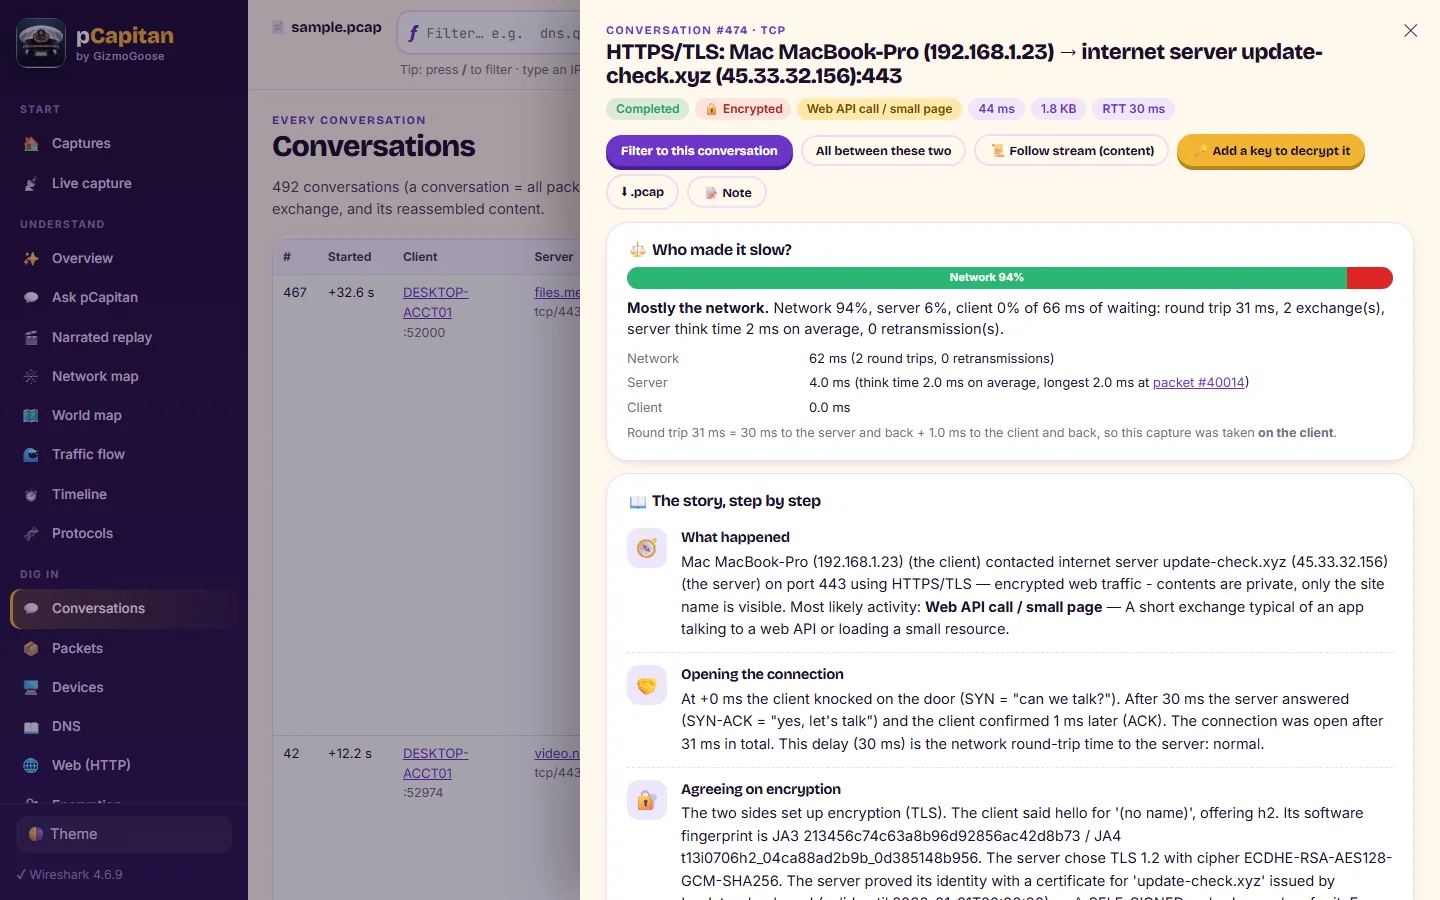
Task: Add a Note to this conversation
Action: [x=727, y=192]
